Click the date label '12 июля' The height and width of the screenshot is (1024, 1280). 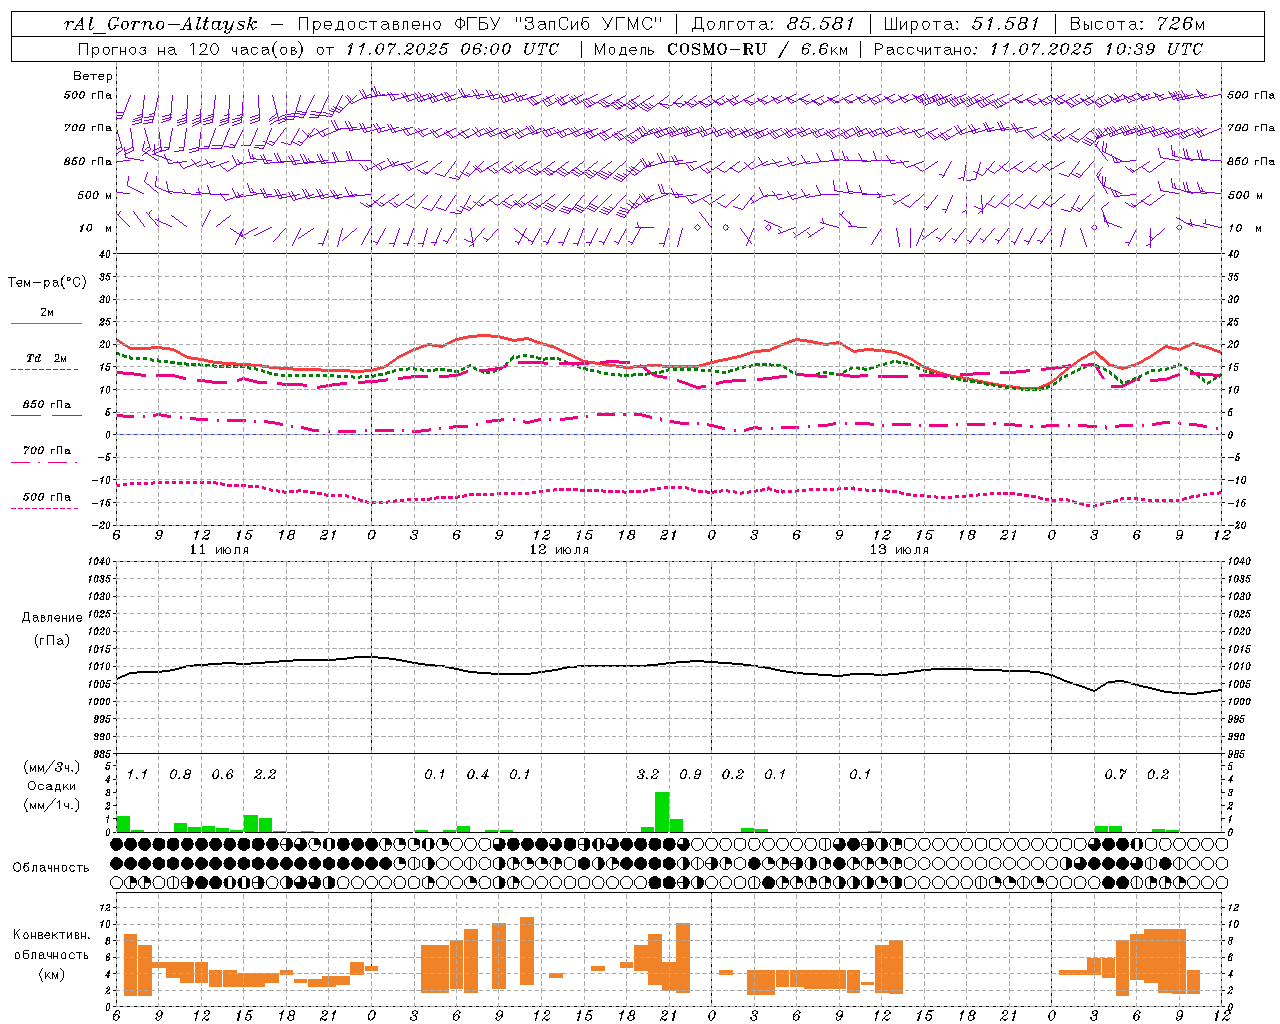pos(559,550)
